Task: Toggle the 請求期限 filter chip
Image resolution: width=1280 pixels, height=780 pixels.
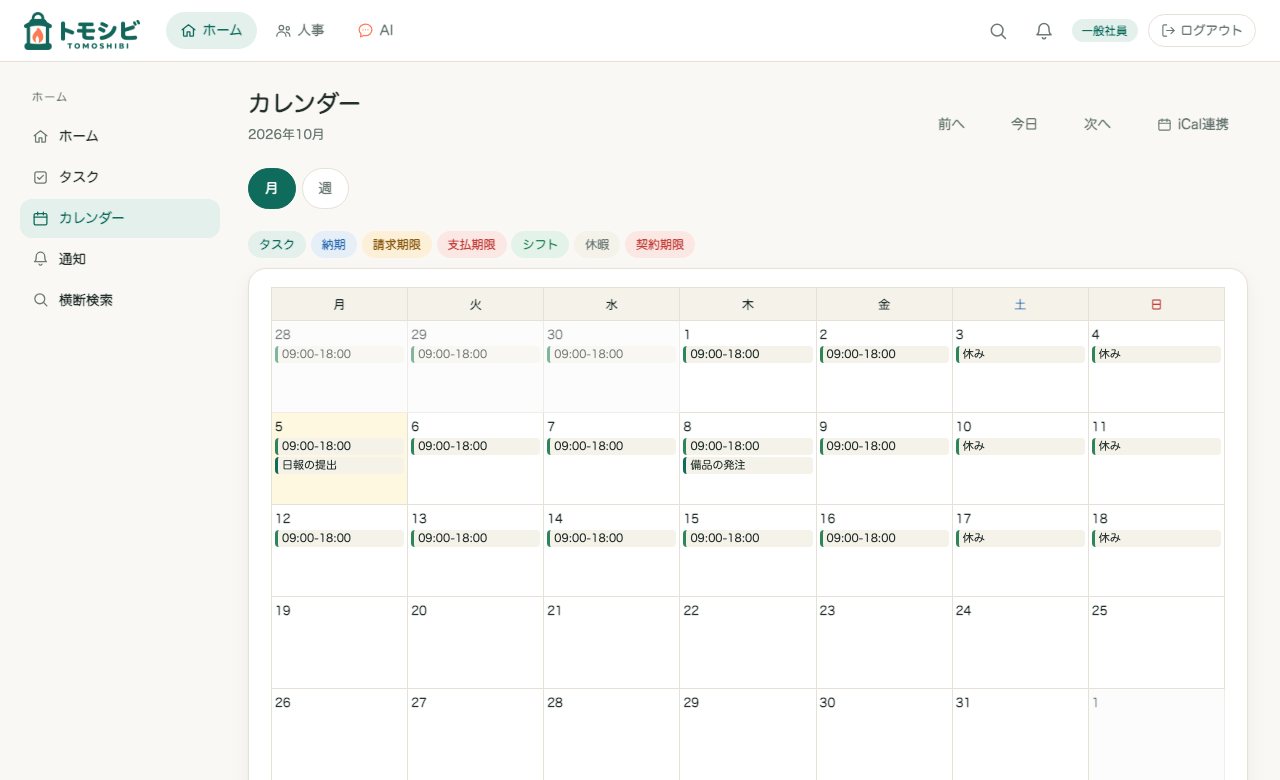Action: point(397,244)
